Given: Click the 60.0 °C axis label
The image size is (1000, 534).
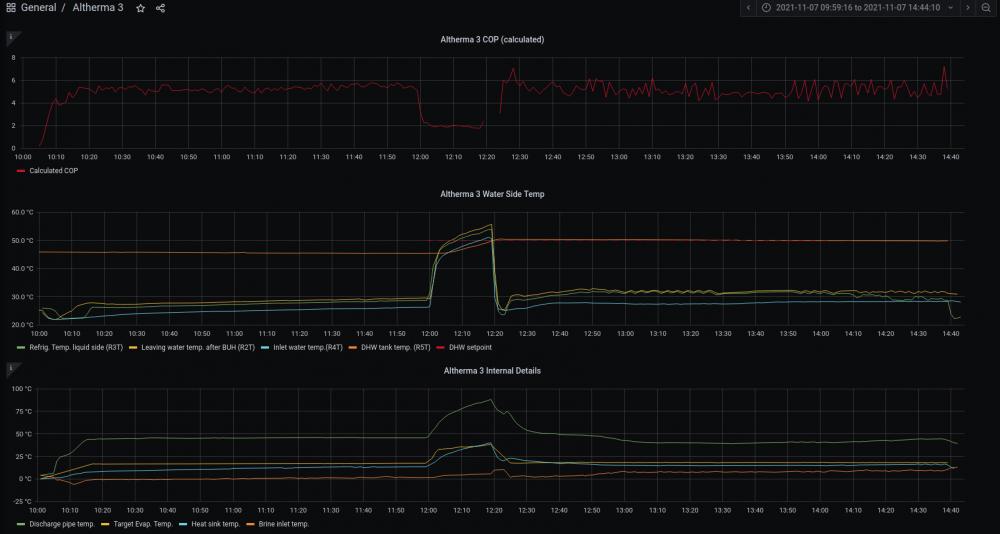Looking at the screenshot, I should click(22, 212).
